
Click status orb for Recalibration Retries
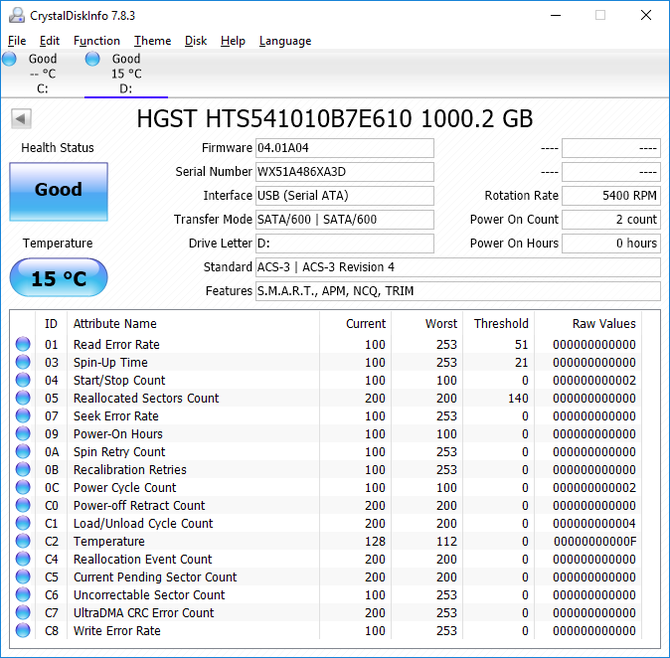tap(23, 469)
